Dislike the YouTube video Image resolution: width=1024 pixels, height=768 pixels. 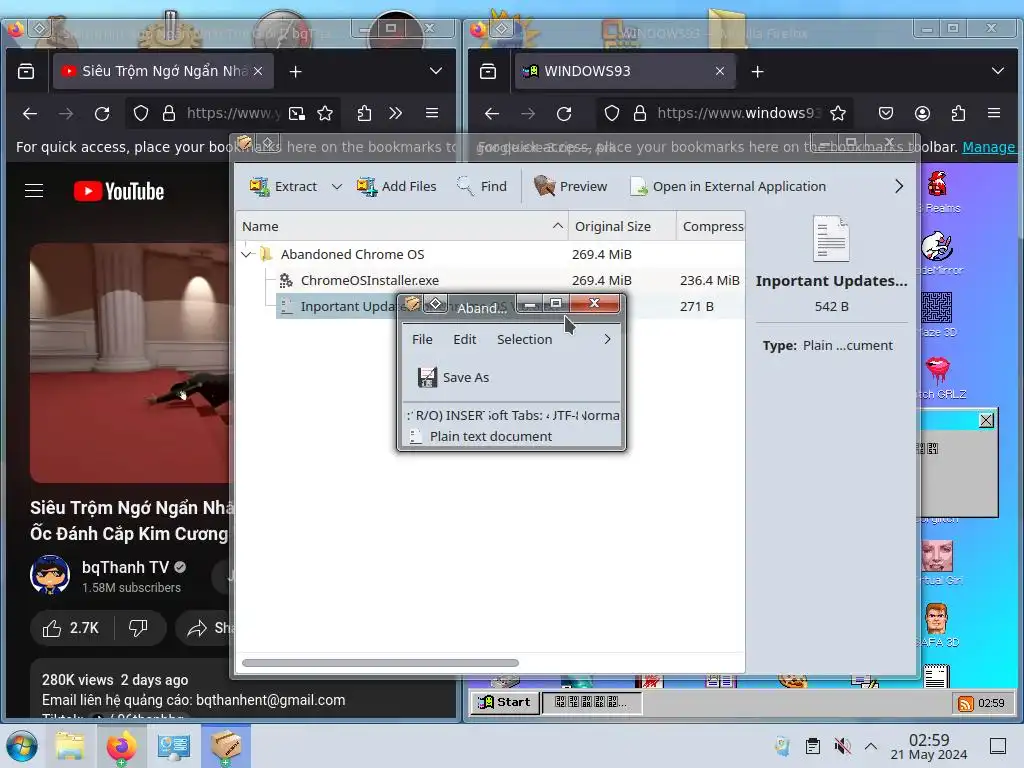click(138, 628)
